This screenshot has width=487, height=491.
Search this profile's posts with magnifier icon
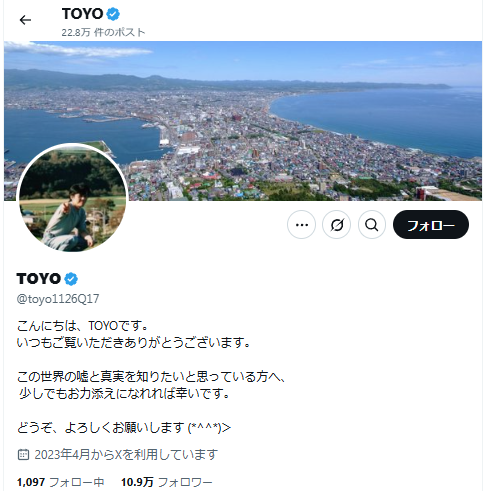[372, 225]
